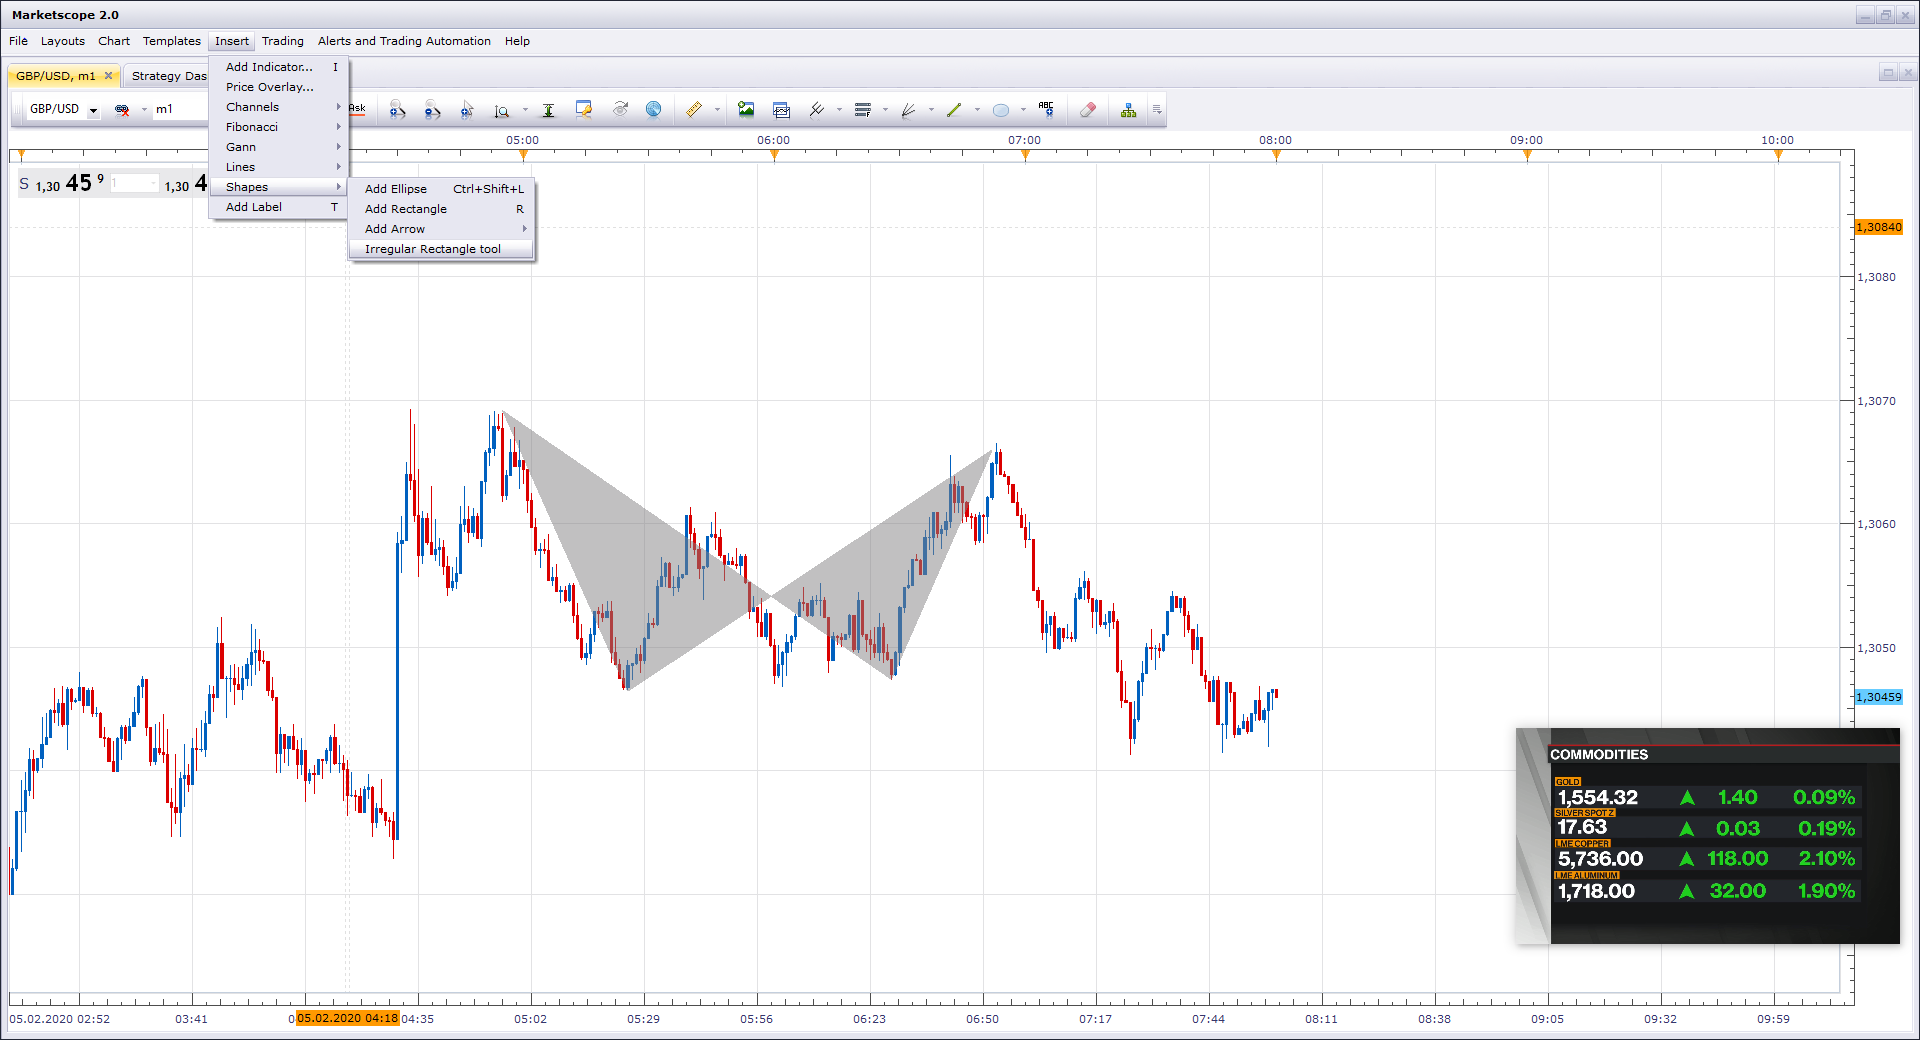Select the eraser tool icon
The height and width of the screenshot is (1040, 1920).
[x=1088, y=109]
